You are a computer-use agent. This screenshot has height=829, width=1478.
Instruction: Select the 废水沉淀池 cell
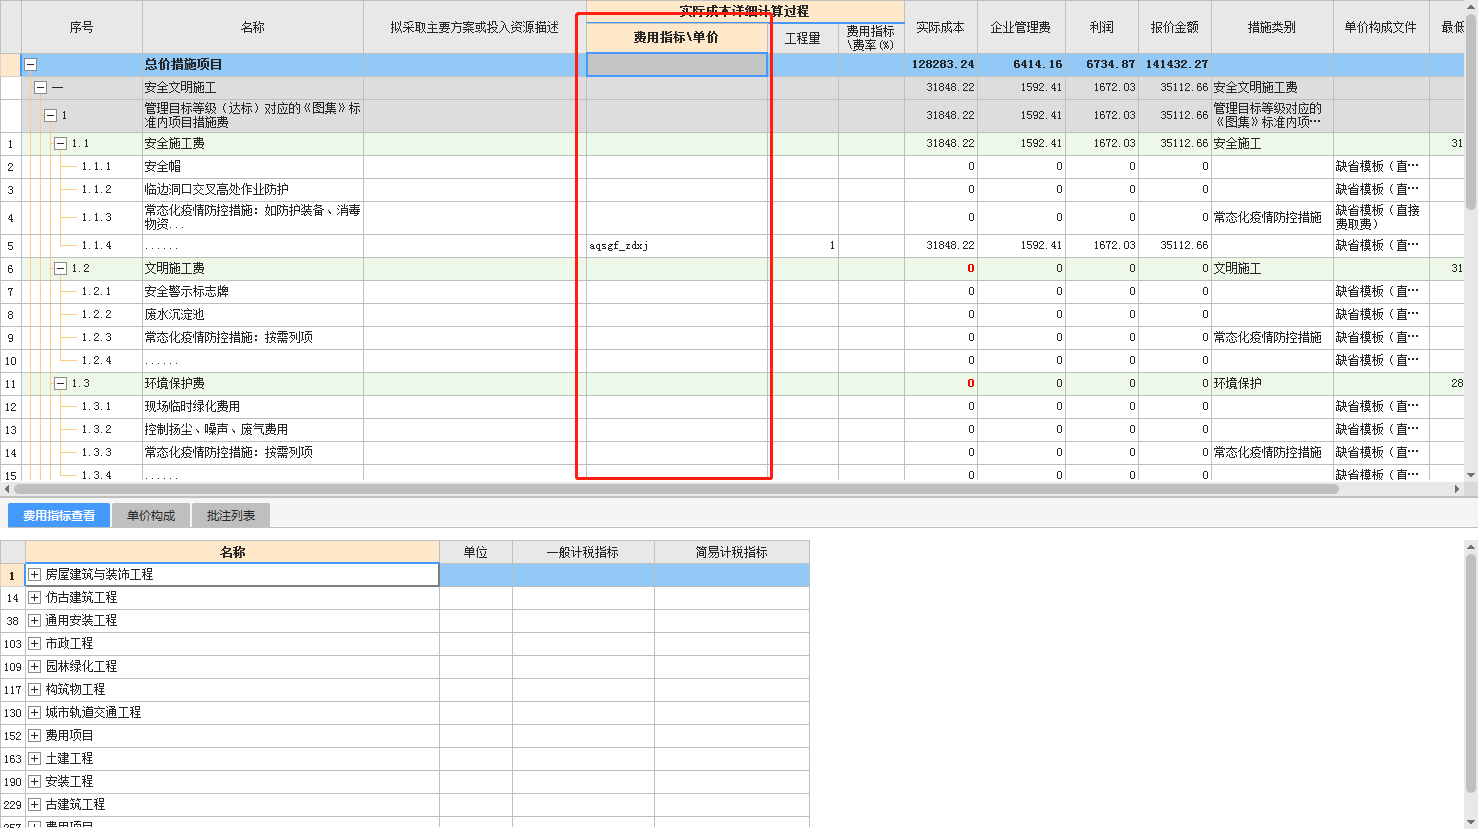(x=253, y=314)
